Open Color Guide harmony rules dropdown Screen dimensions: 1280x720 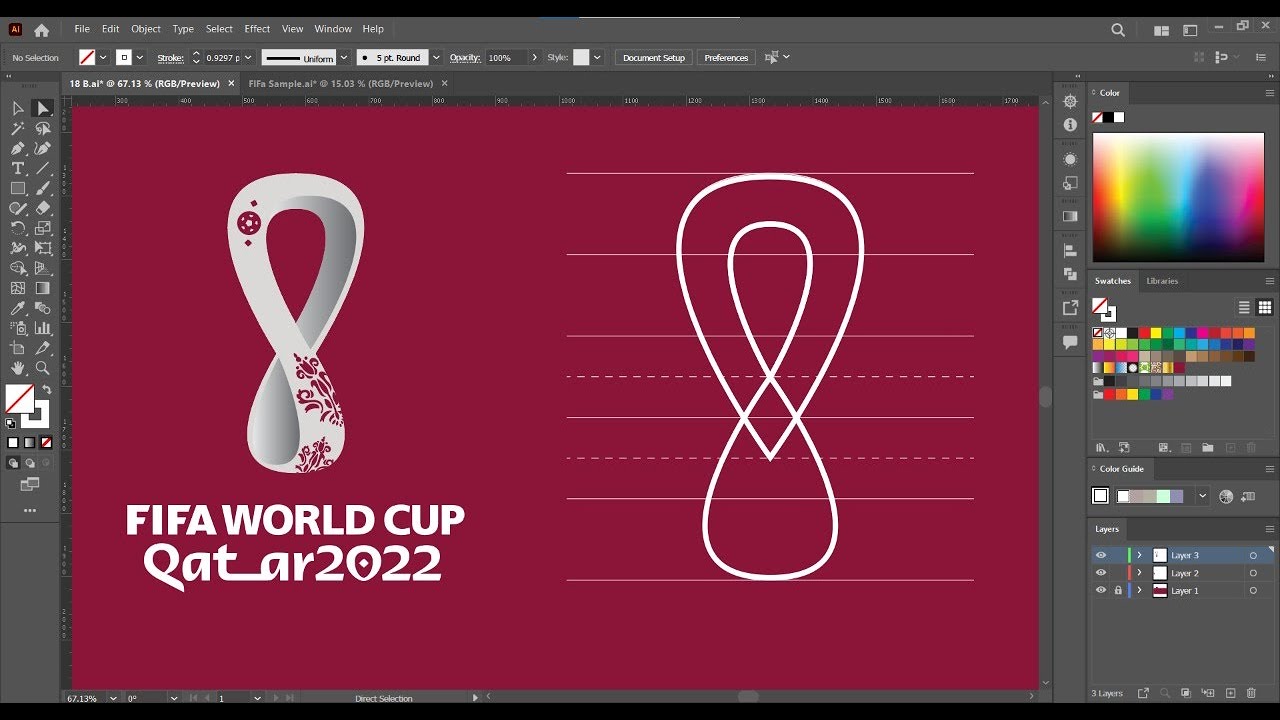[1203, 496]
